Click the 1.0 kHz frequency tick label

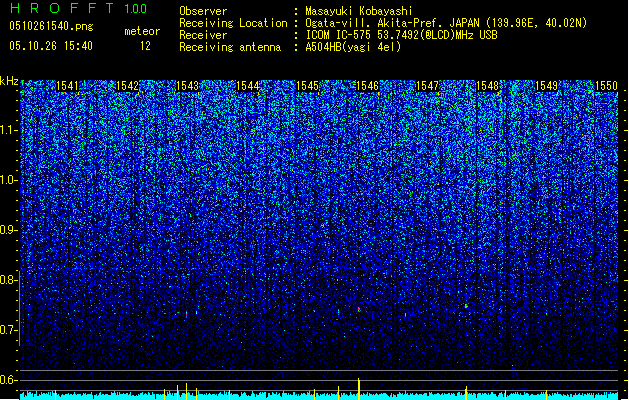click(8, 180)
